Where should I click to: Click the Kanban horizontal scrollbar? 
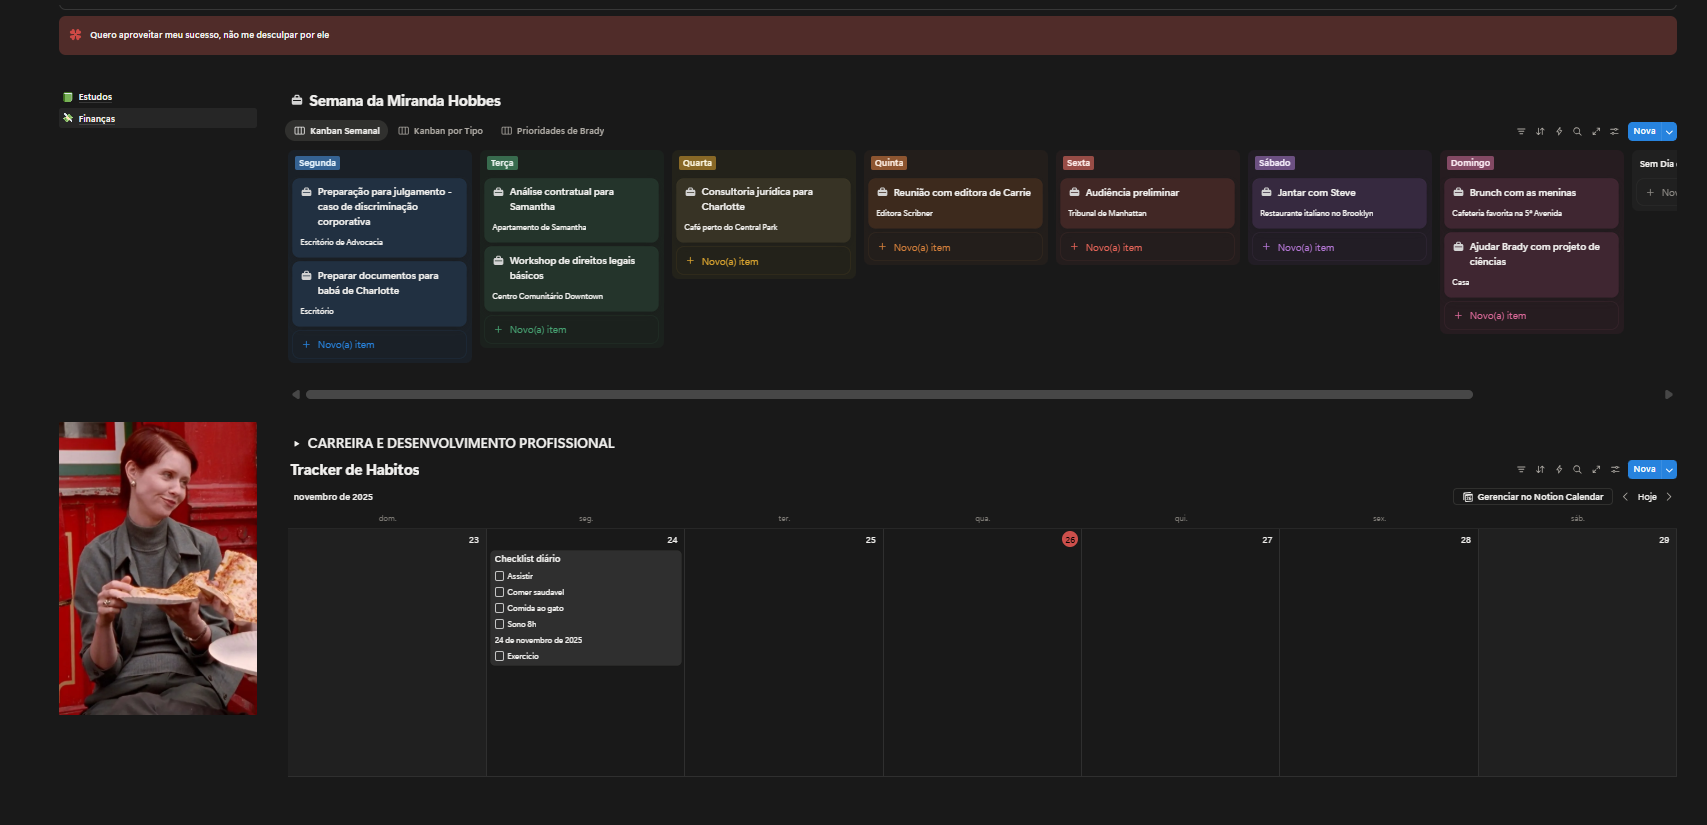[888, 394]
